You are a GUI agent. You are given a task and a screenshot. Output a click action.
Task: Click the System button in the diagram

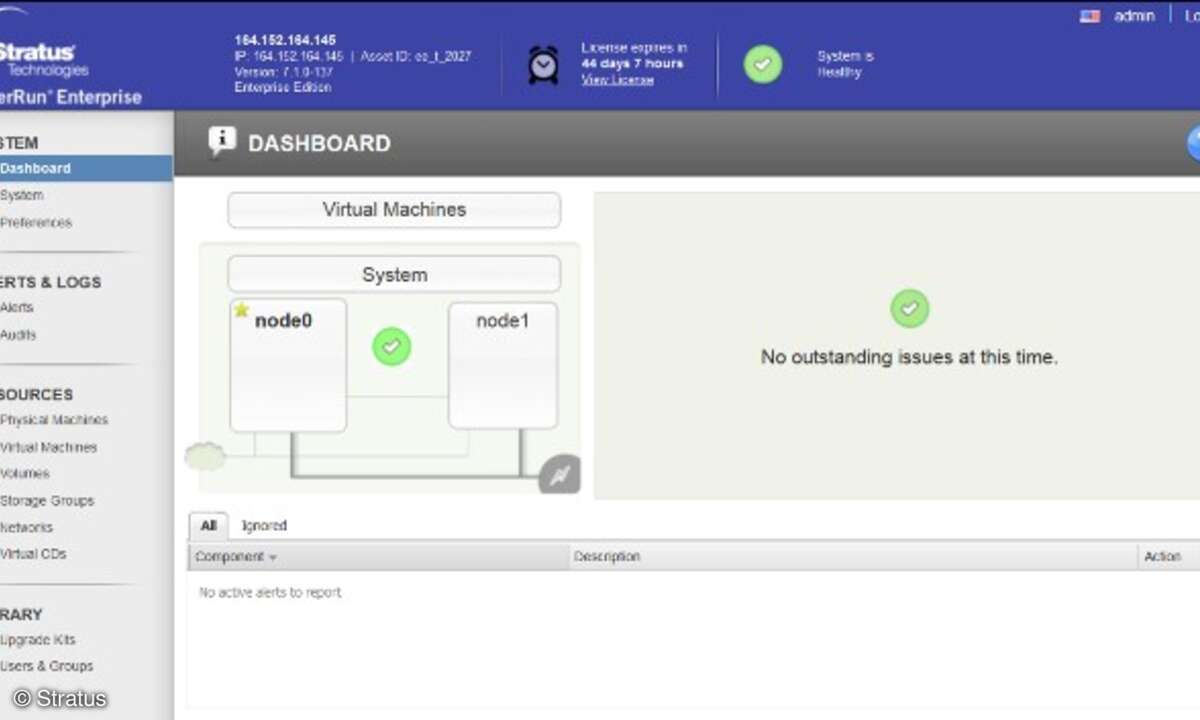[x=394, y=274]
